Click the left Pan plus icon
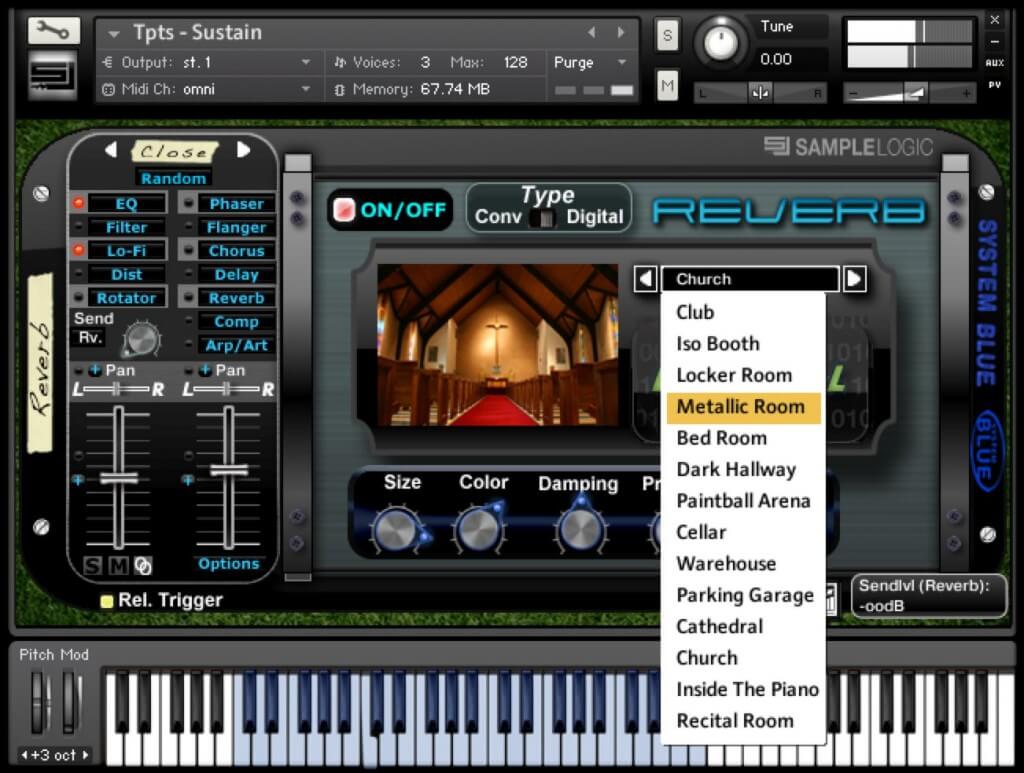The image size is (1024, 773). pyautogui.click(x=95, y=370)
